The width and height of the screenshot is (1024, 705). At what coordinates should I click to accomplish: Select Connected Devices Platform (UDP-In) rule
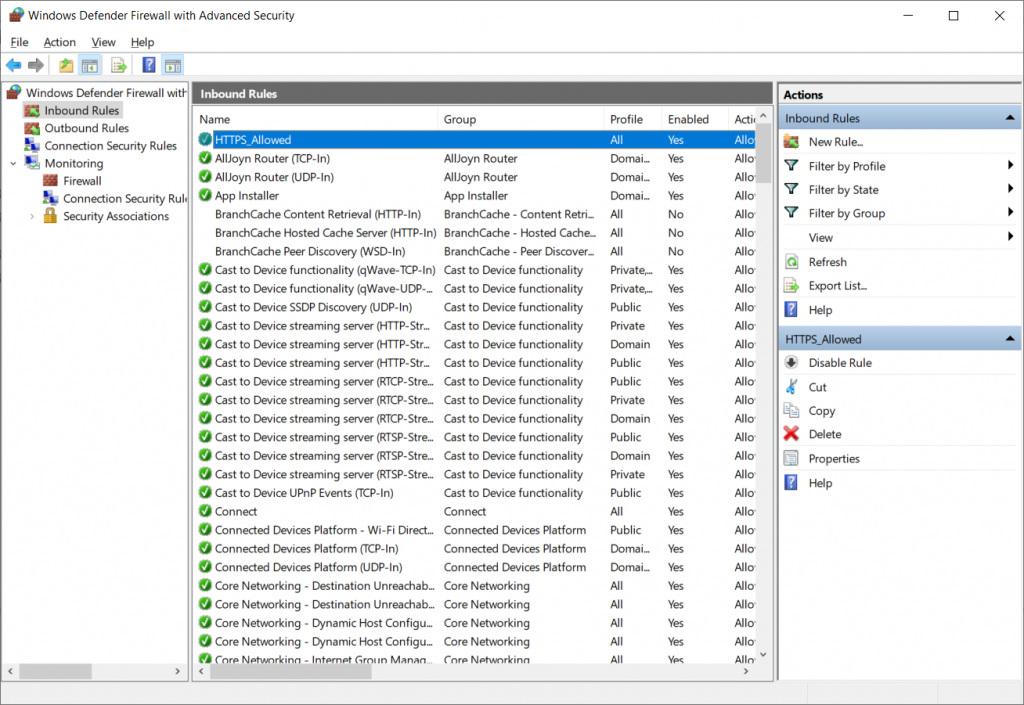[476, 567]
